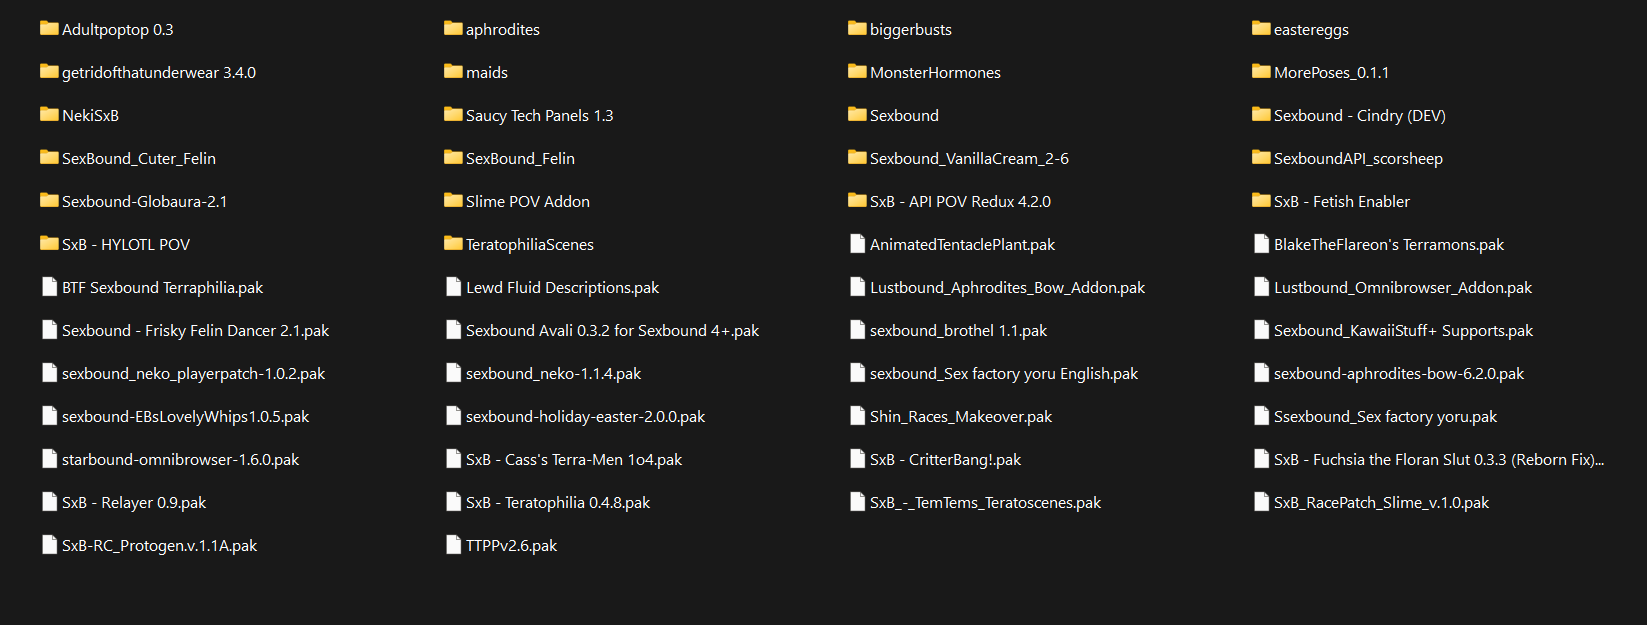
Task: Select the 'Sexbound_KawaiiStuff+ Supports.pak' file name
Action: click(1404, 331)
